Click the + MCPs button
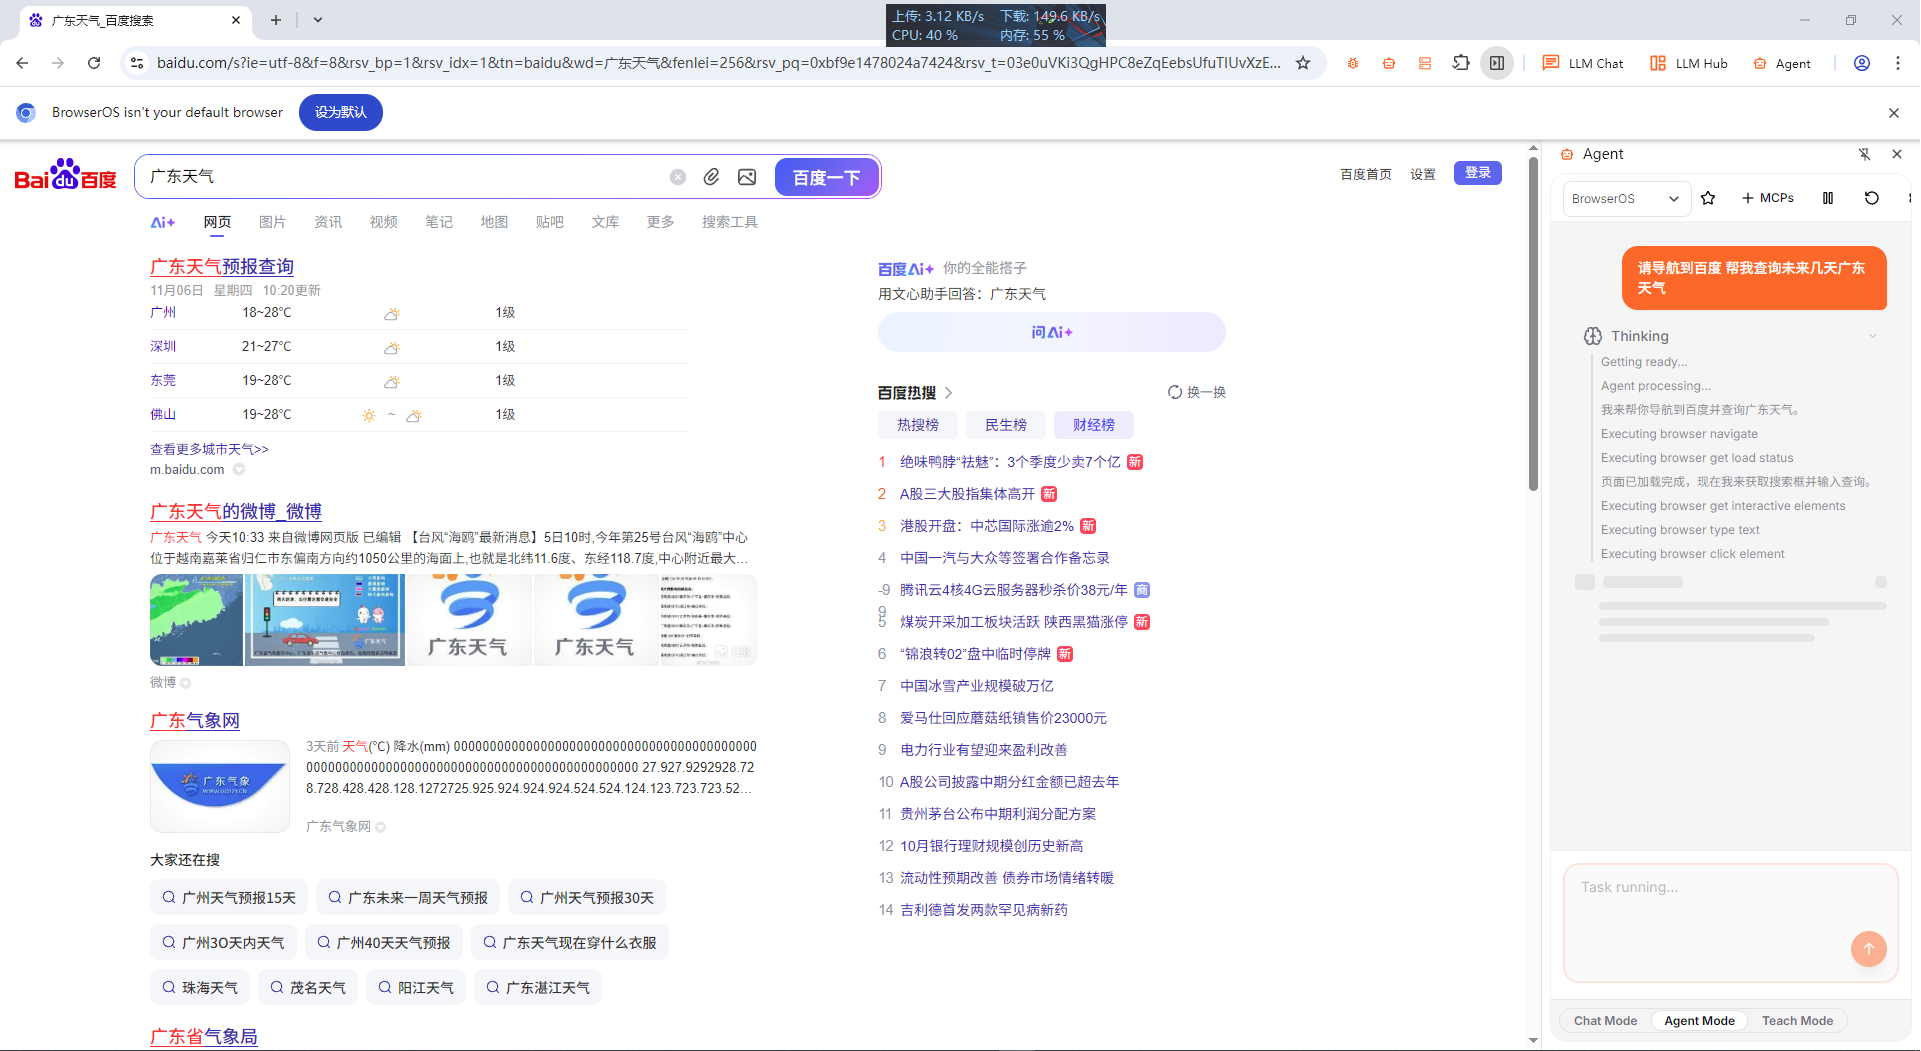 pos(1768,198)
